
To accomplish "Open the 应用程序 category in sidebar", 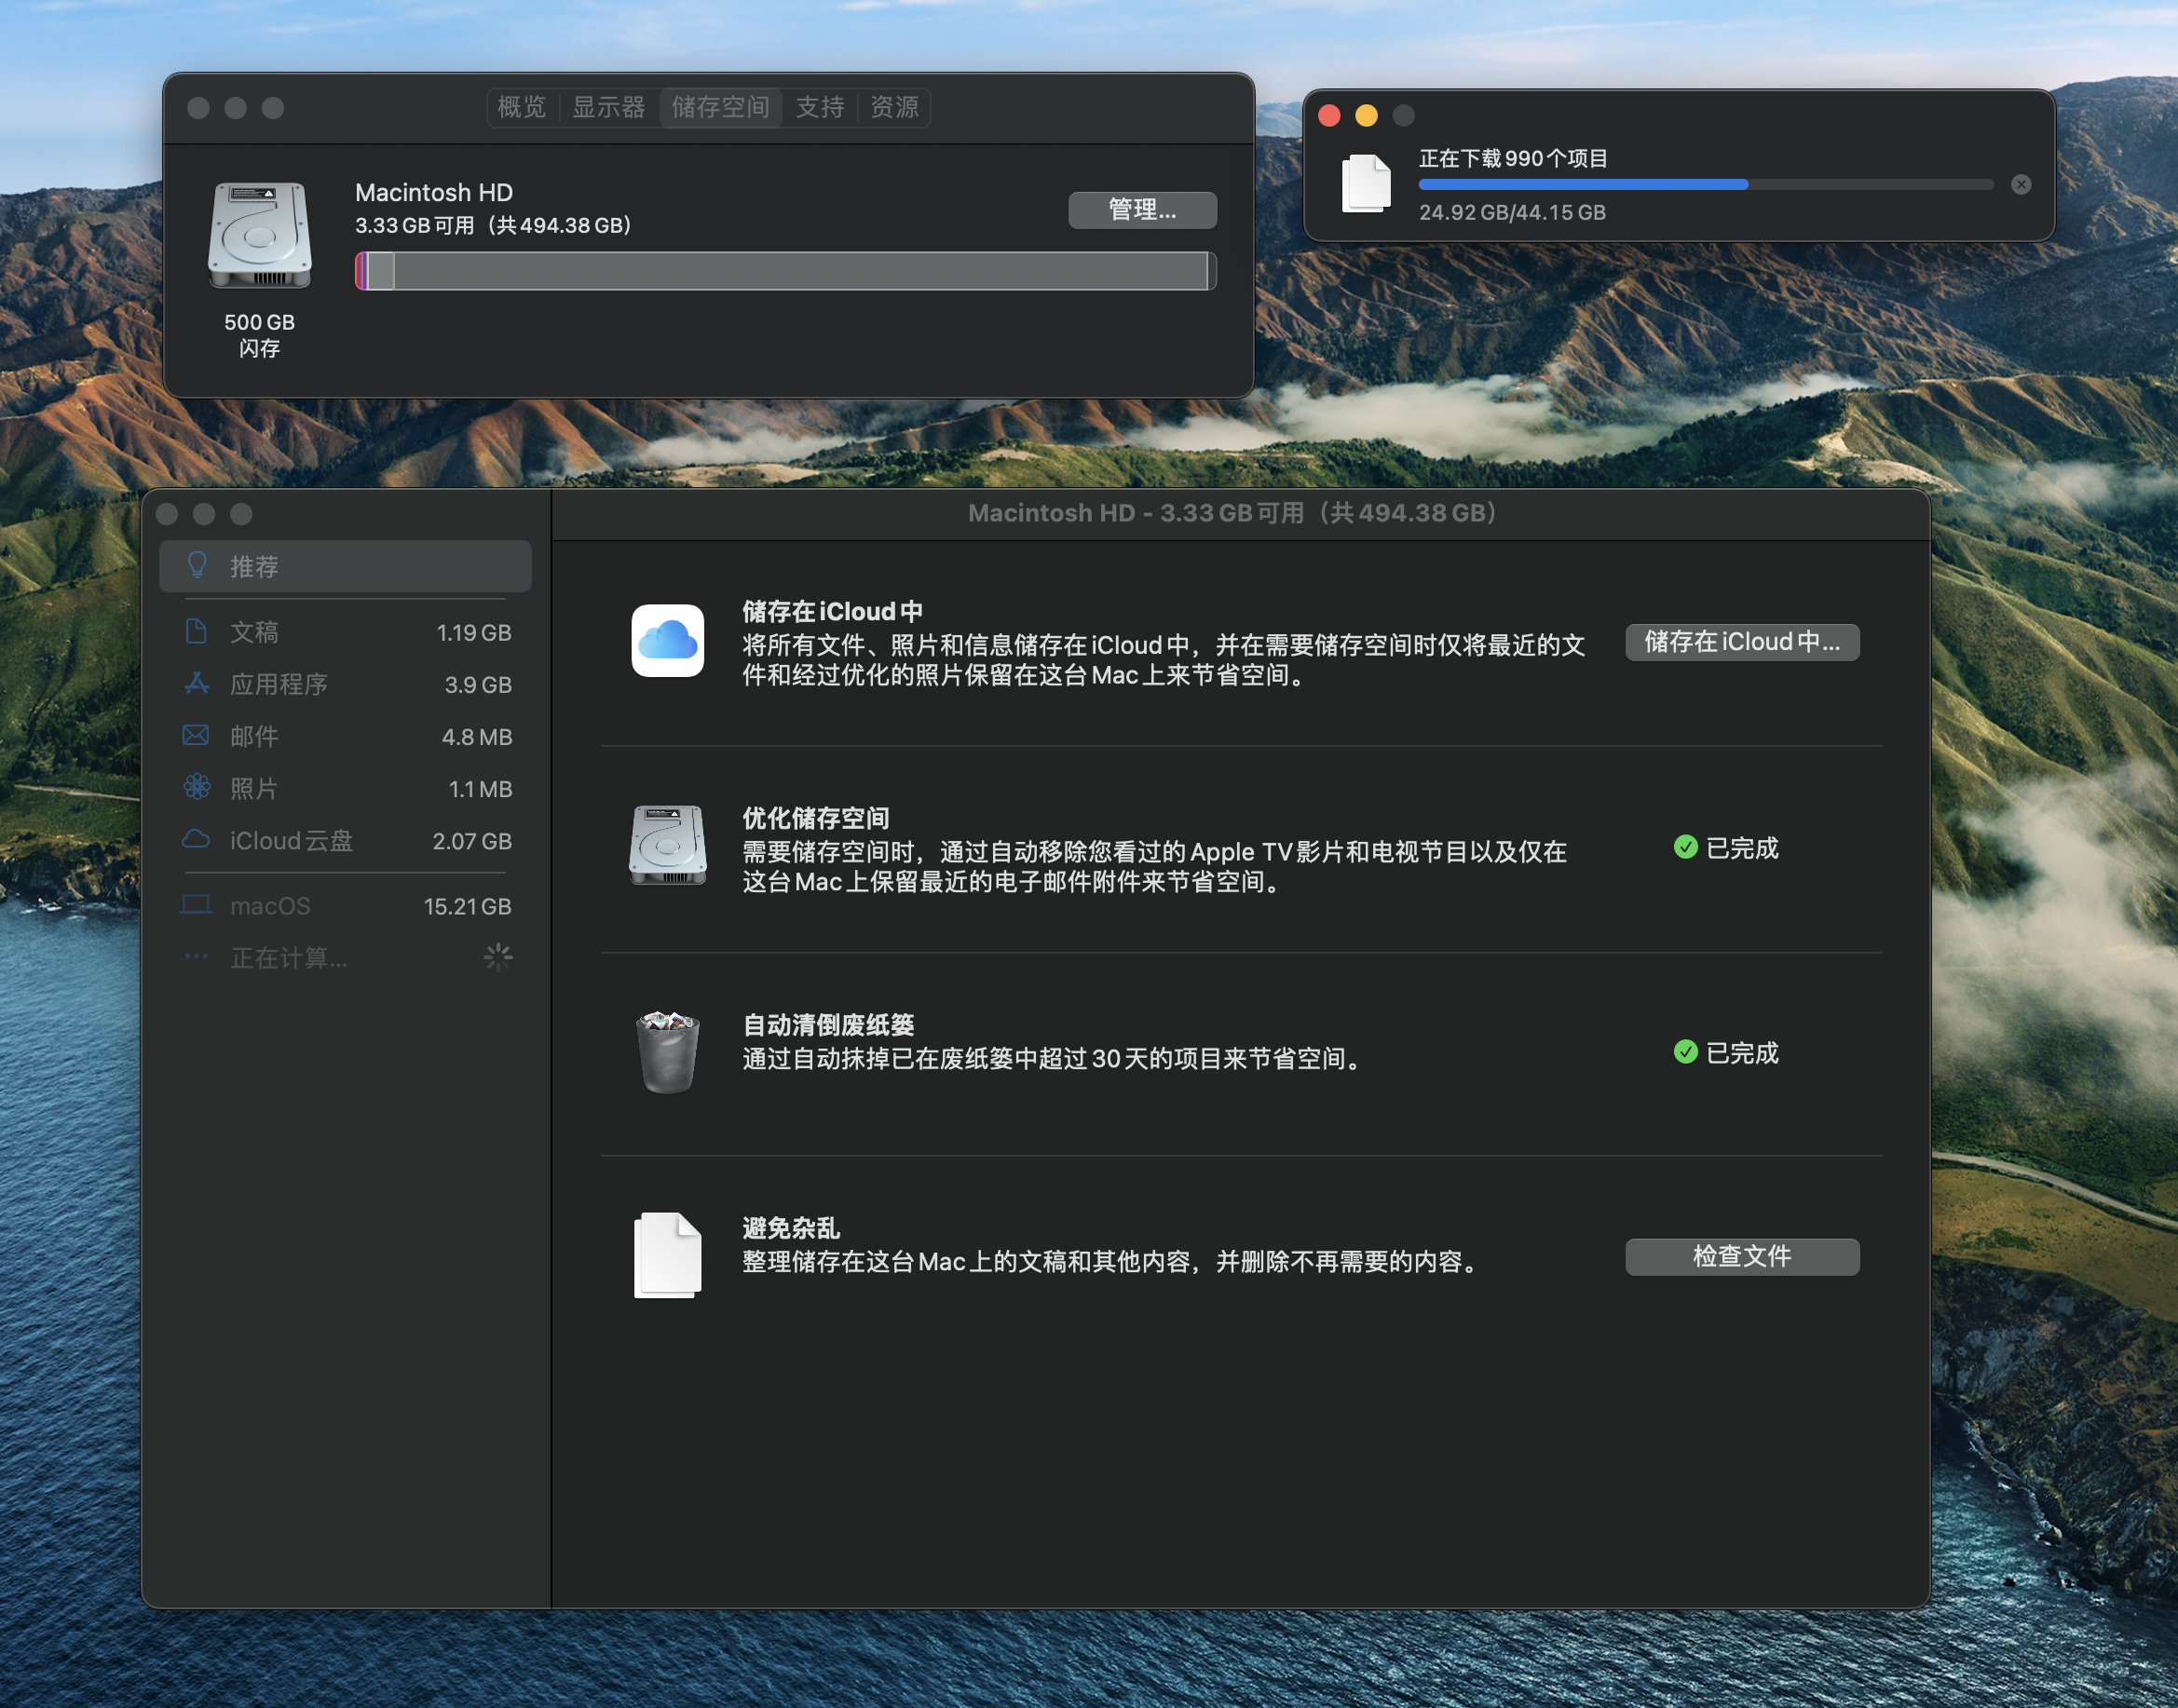I will [x=345, y=685].
